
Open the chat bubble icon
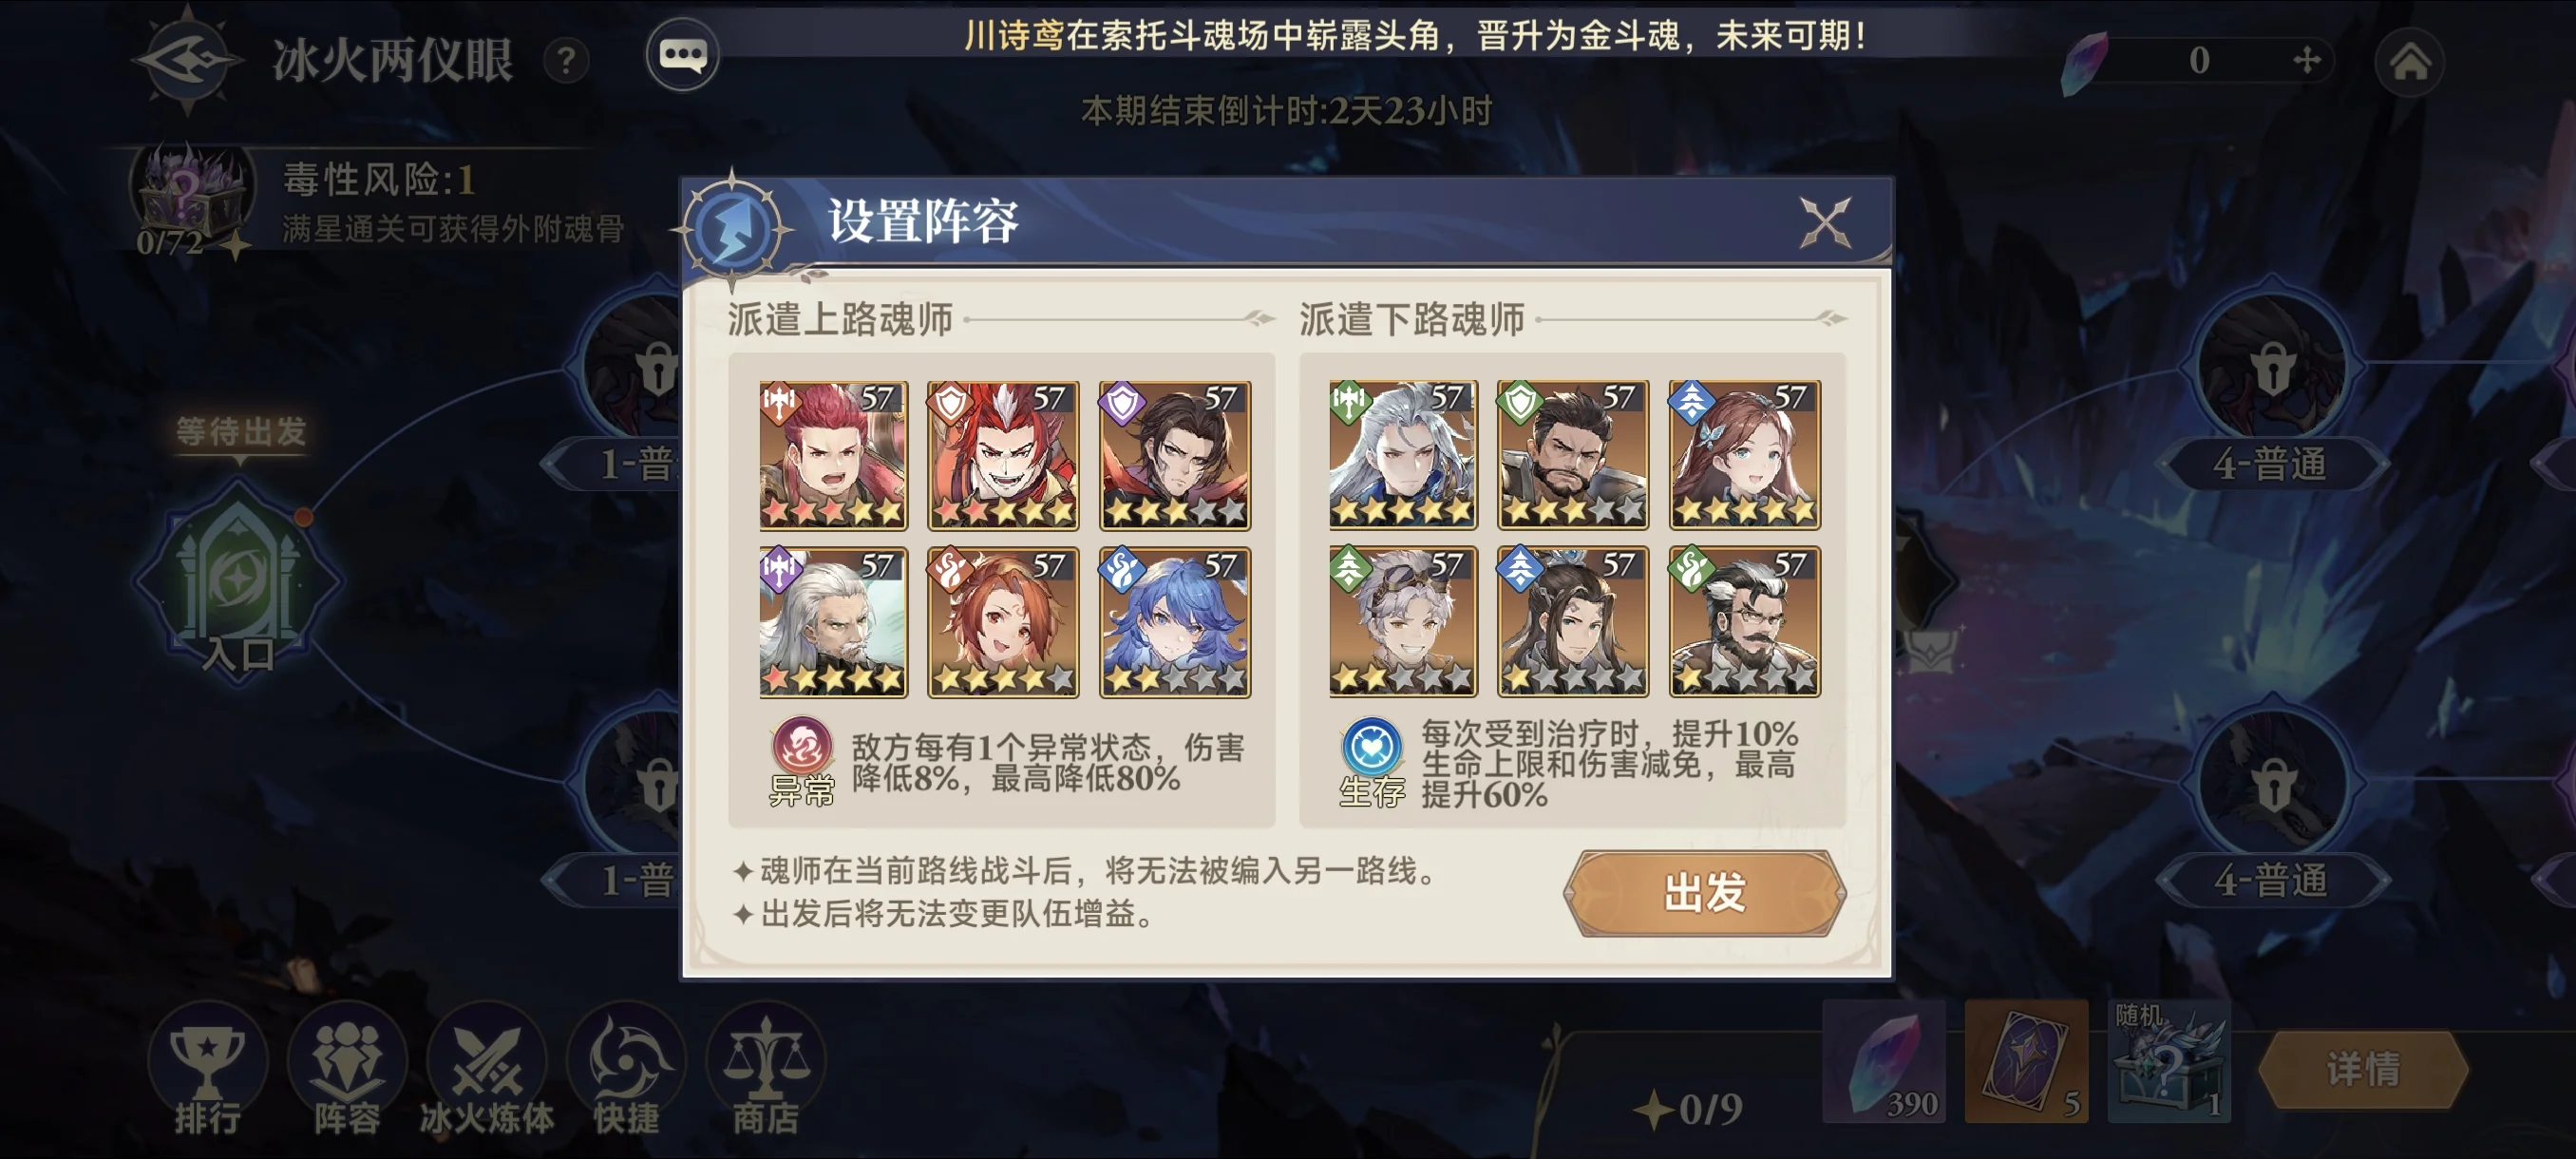pyautogui.click(x=683, y=55)
